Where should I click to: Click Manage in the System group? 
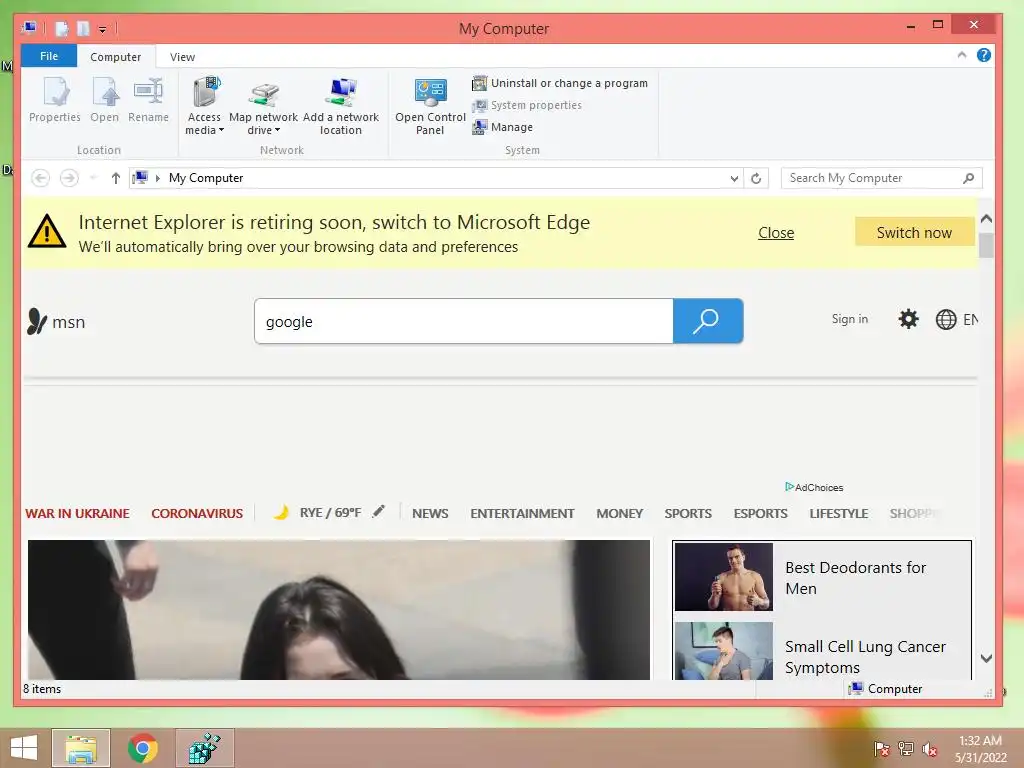tap(503, 127)
